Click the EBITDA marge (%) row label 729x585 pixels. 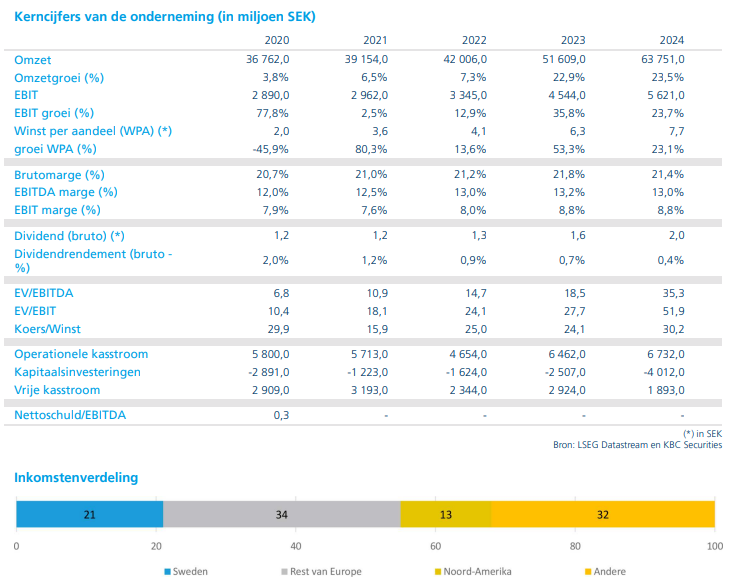[66, 191]
